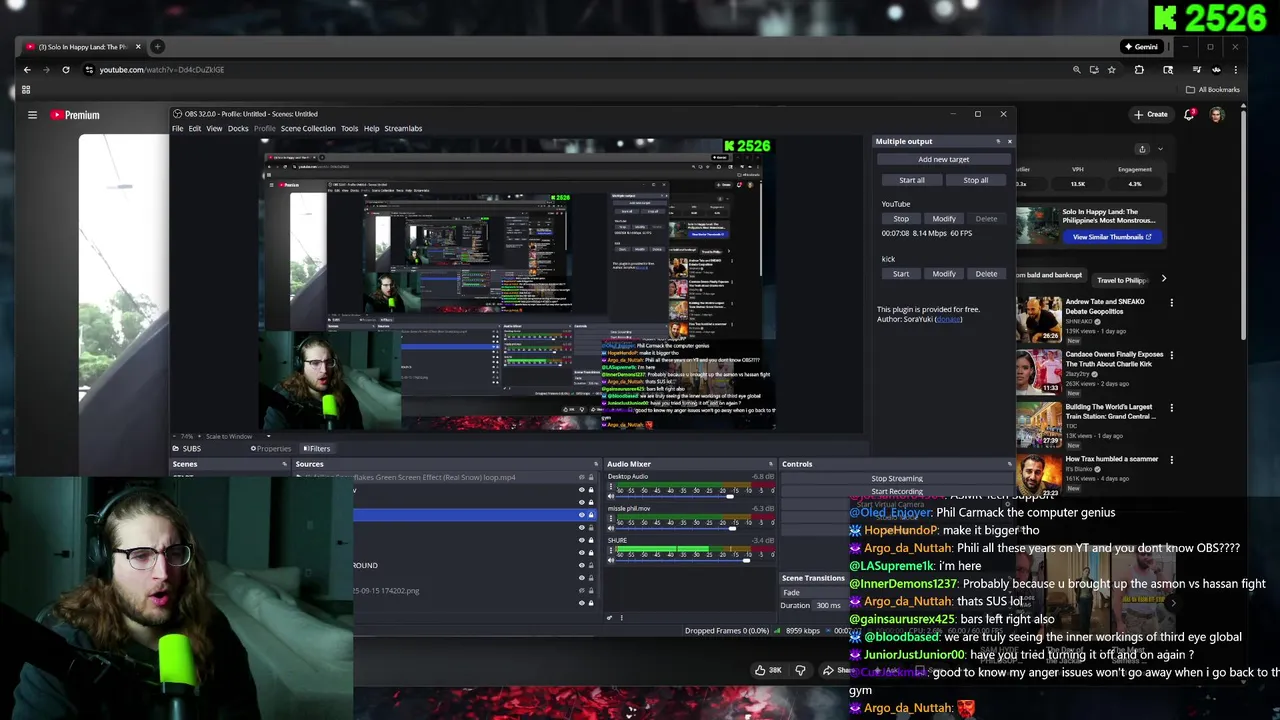Open OBS Edit menu

(195, 128)
